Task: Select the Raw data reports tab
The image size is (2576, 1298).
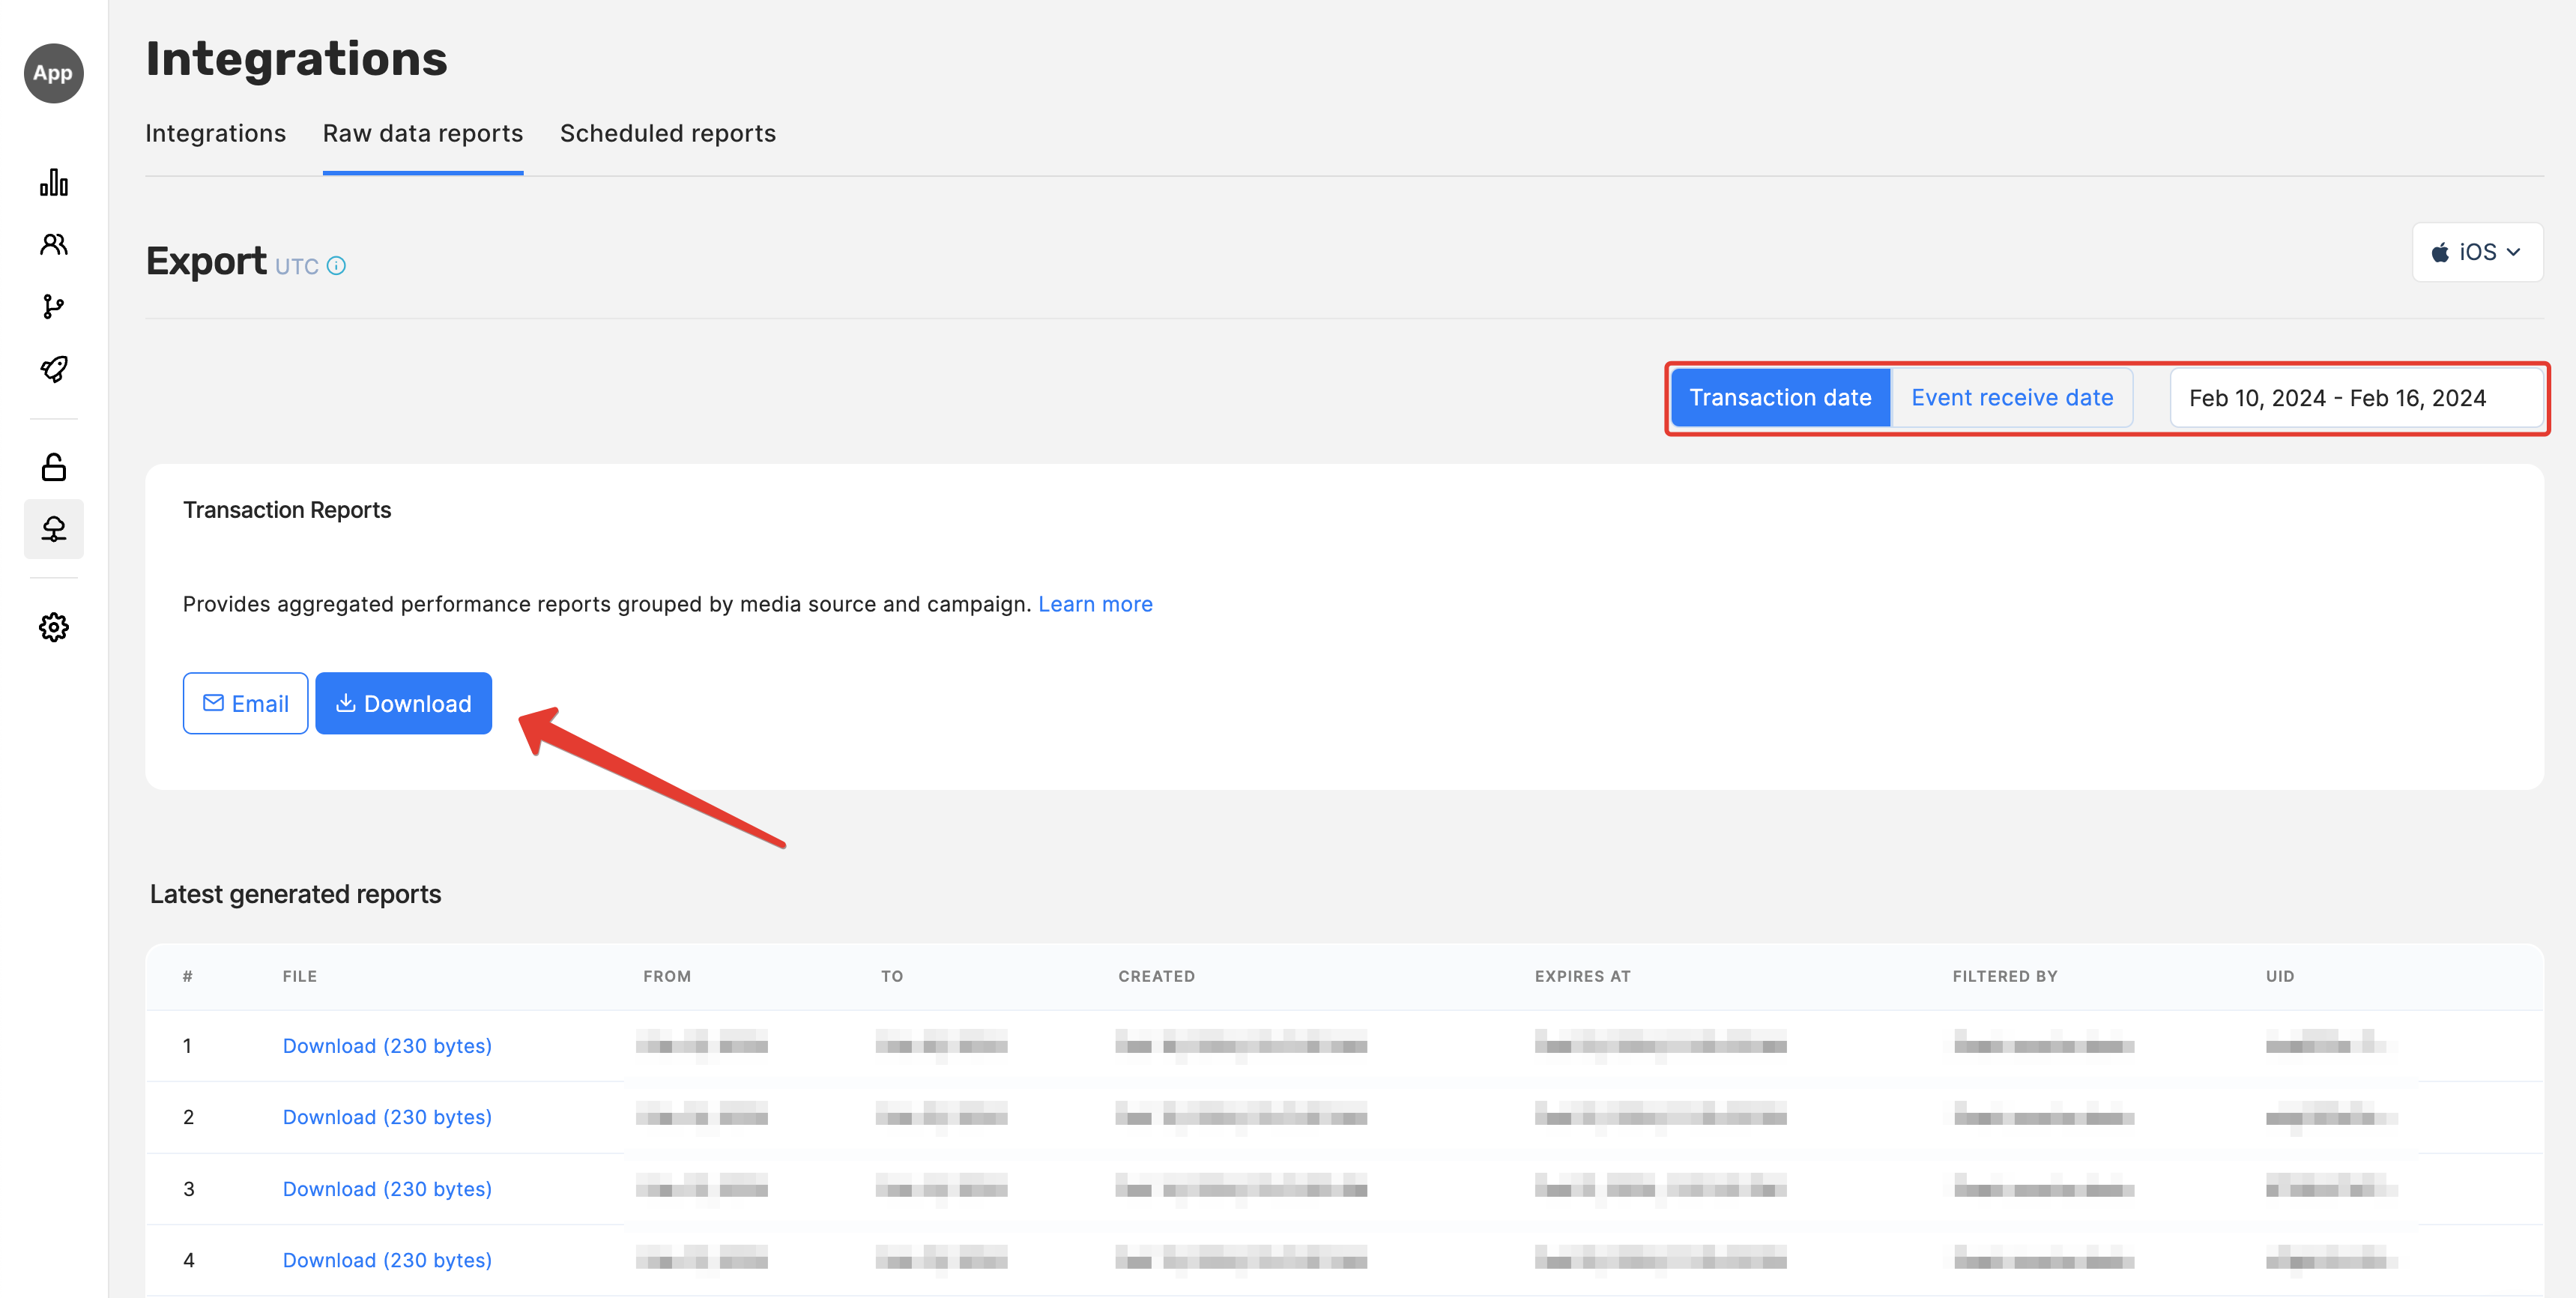Action: (x=422, y=133)
